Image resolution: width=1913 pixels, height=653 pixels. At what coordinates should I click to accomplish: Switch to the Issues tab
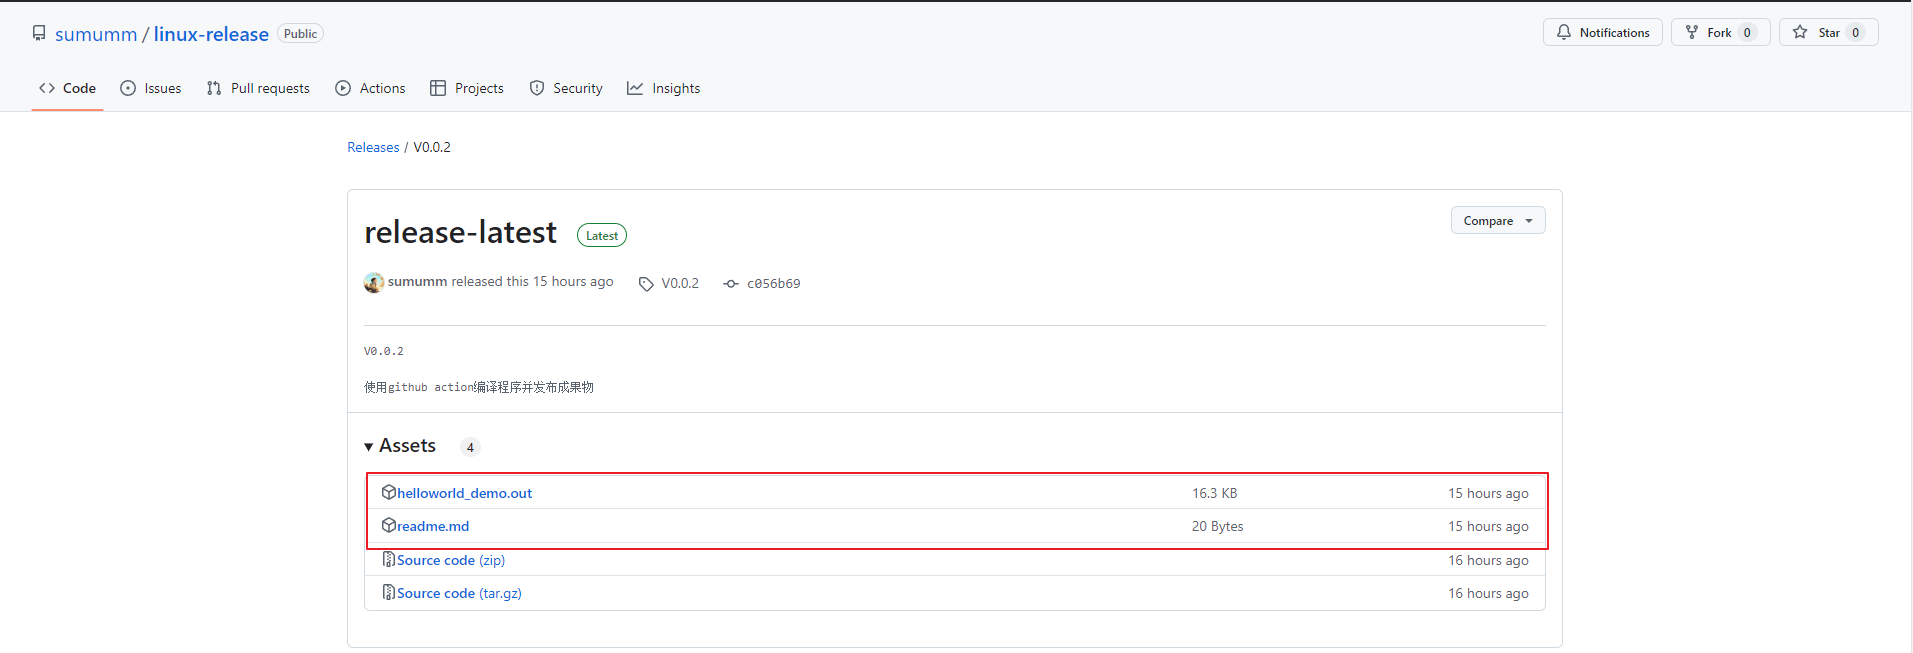point(151,88)
